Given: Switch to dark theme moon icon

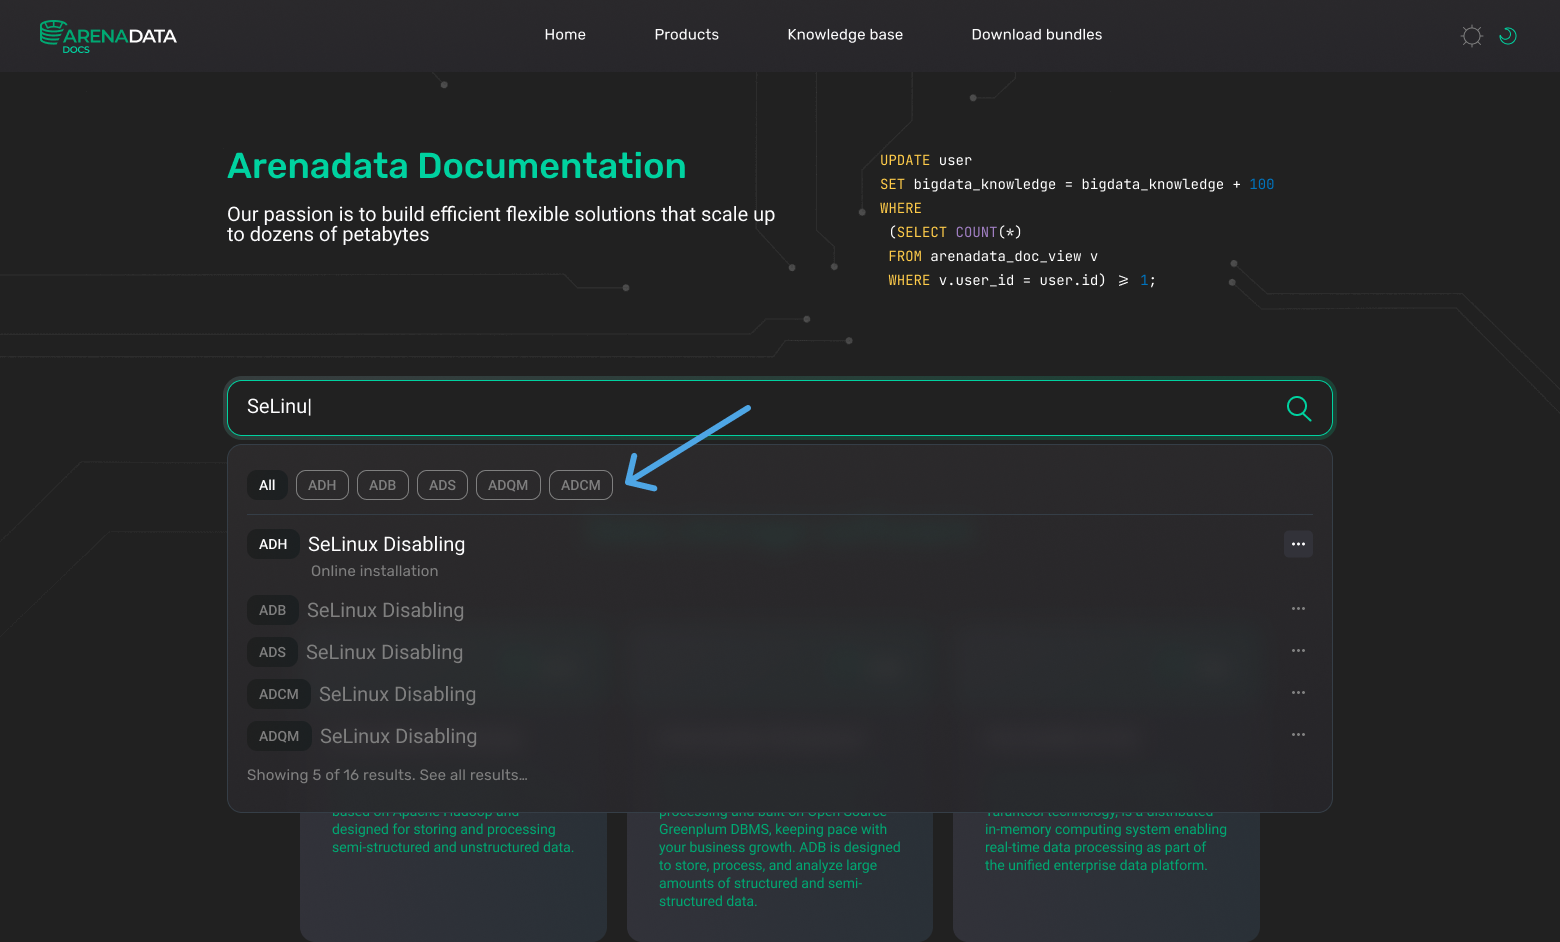Looking at the screenshot, I should (1508, 36).
